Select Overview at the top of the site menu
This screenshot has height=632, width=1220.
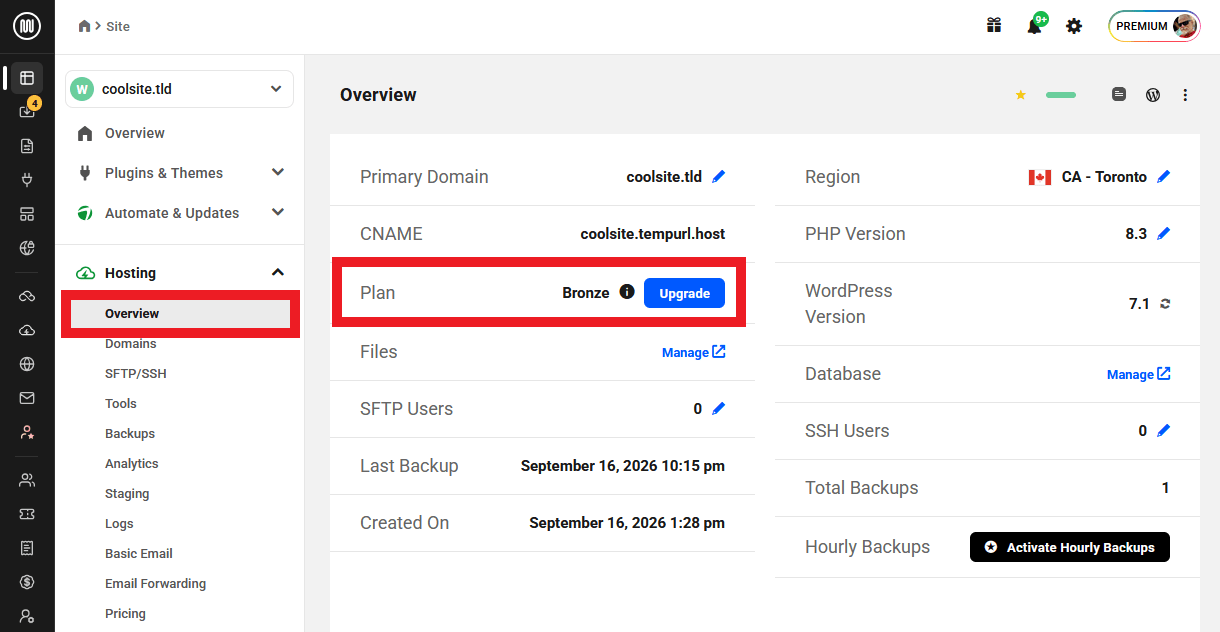click(x=134, y=133)
